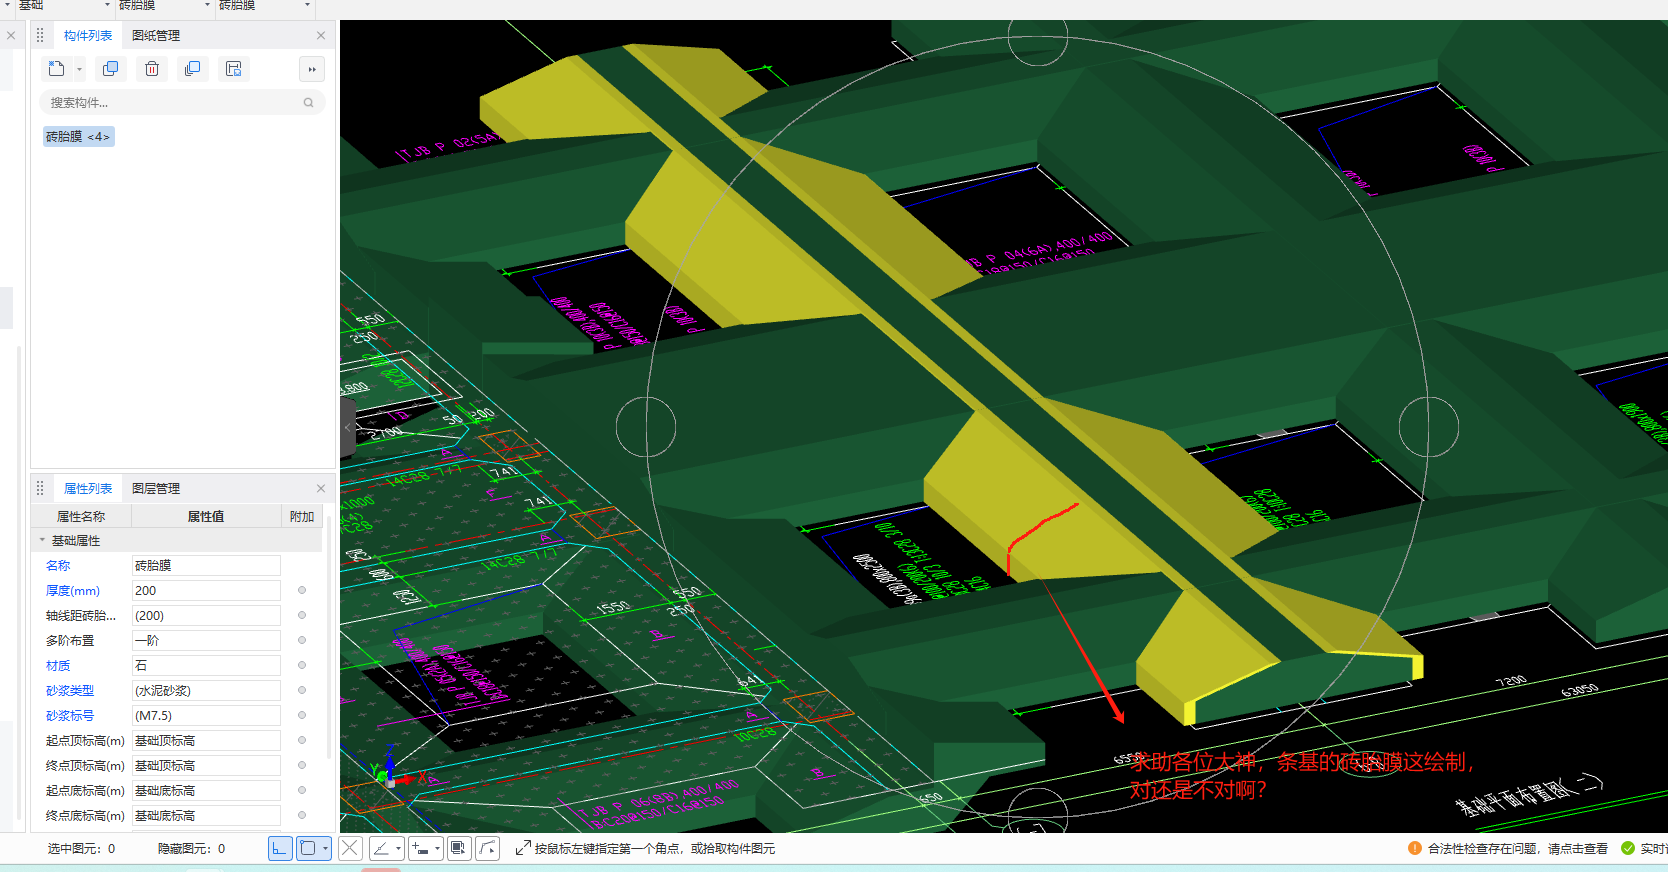The image size is (1668, 872).
Task: Close the property list panel
Action: 321,489
